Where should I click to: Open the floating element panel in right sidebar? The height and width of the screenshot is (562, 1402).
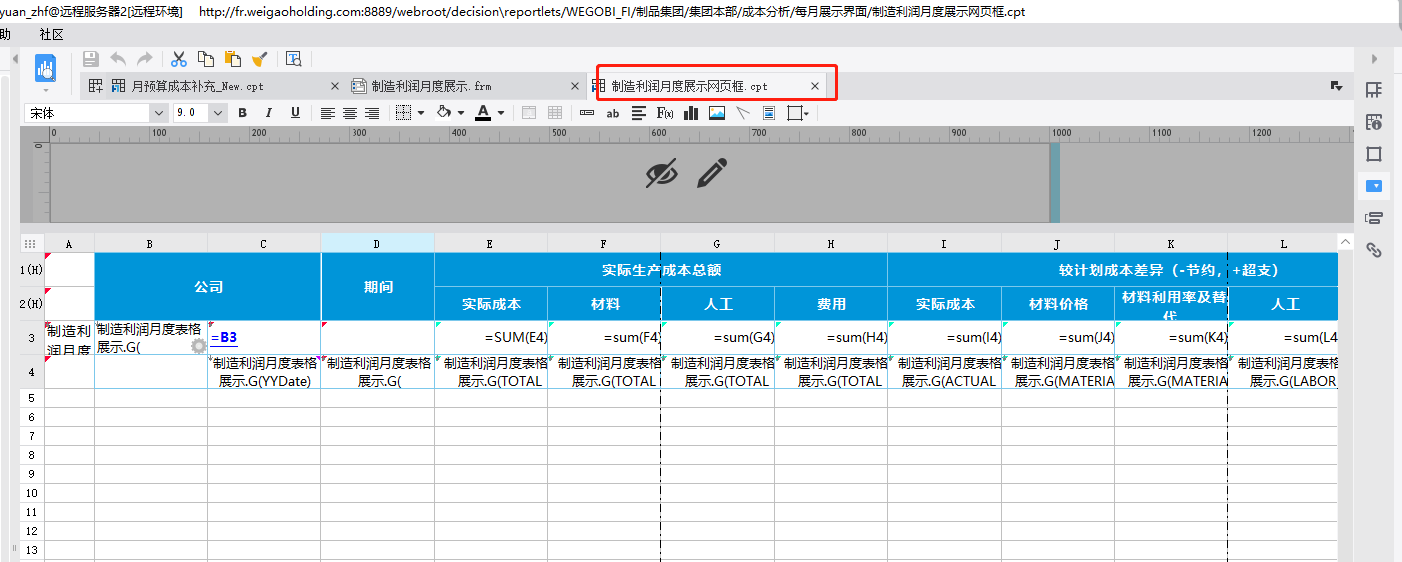point(1374,154)
